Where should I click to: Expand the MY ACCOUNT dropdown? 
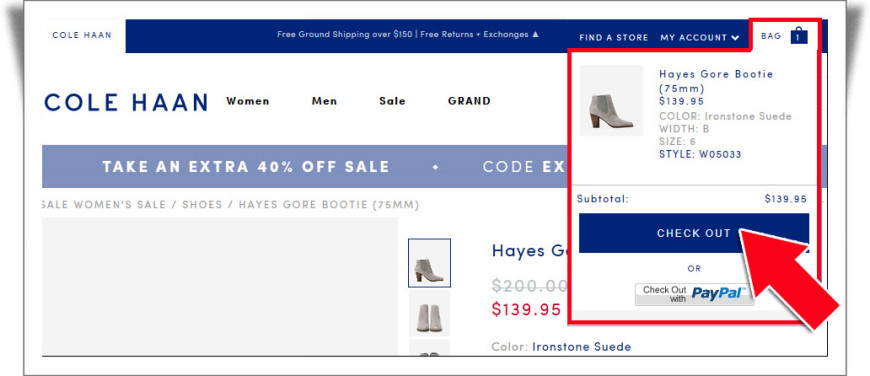pyautogui.click(x=700, y=38)
